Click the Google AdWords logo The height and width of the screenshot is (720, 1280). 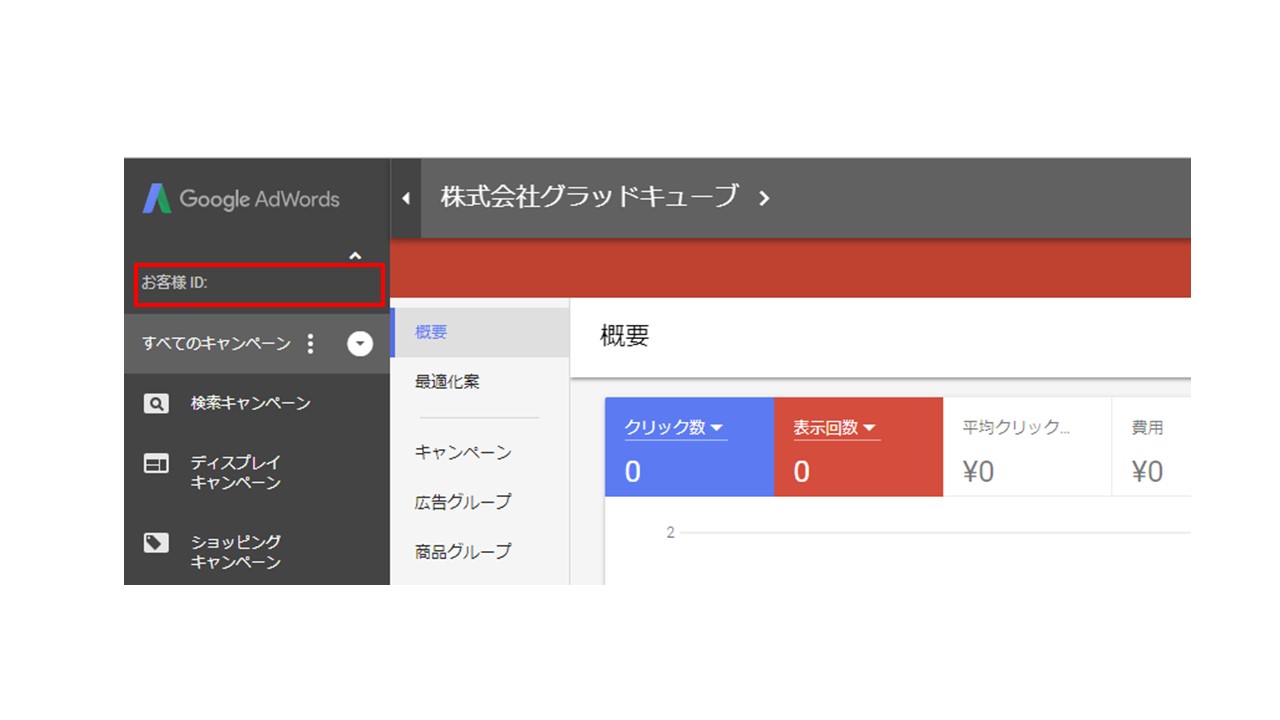[240, 199]
